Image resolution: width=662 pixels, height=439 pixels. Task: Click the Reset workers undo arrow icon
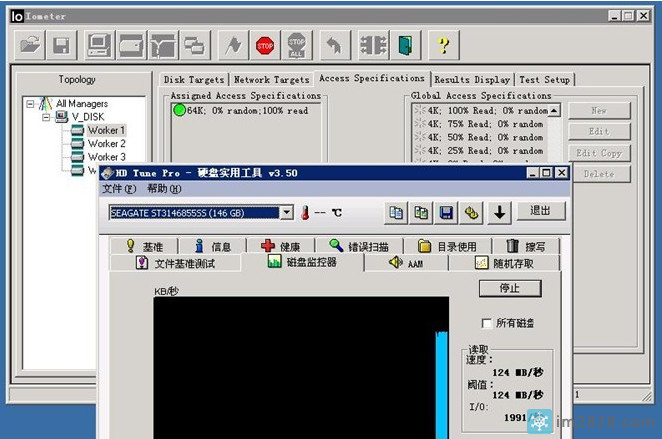pos(334,45)
